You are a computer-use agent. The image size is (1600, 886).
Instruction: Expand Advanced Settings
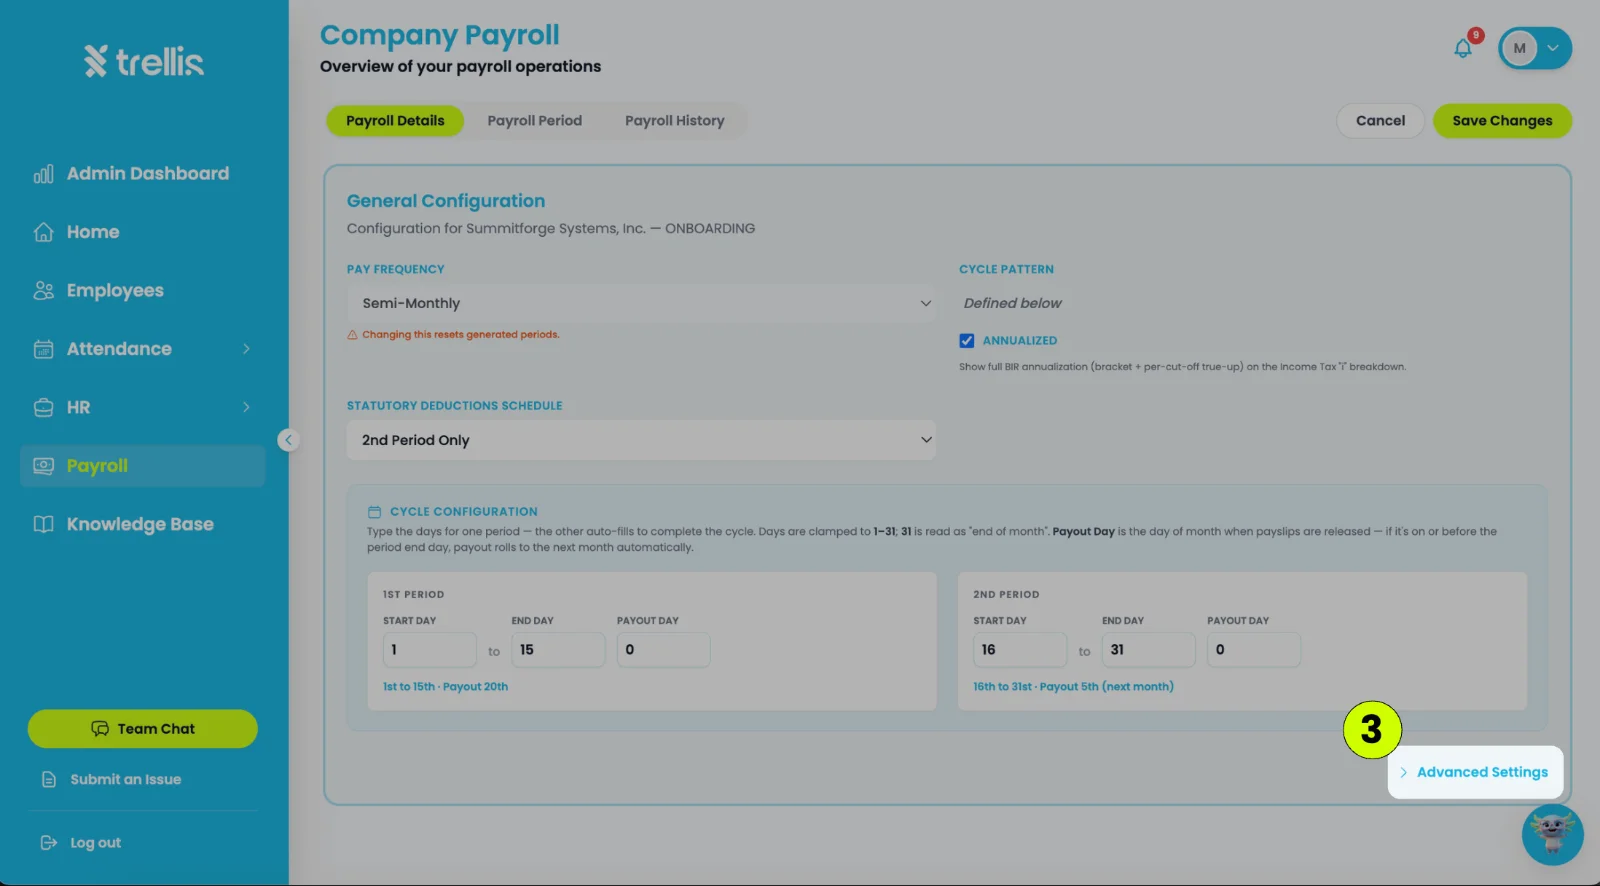click(1475, 772)
